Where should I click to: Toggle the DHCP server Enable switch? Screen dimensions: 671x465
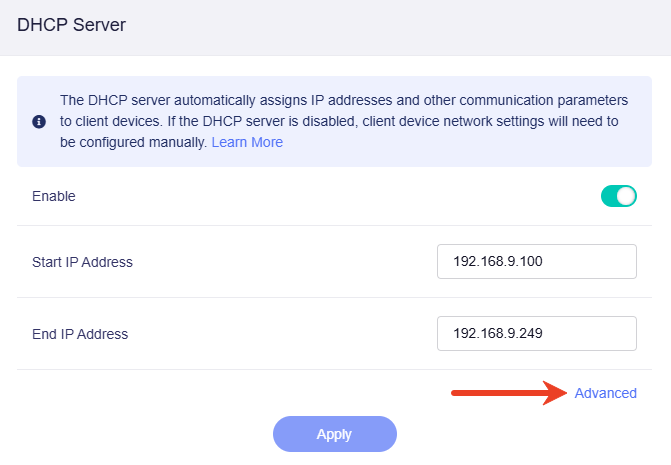coord(619,196)
